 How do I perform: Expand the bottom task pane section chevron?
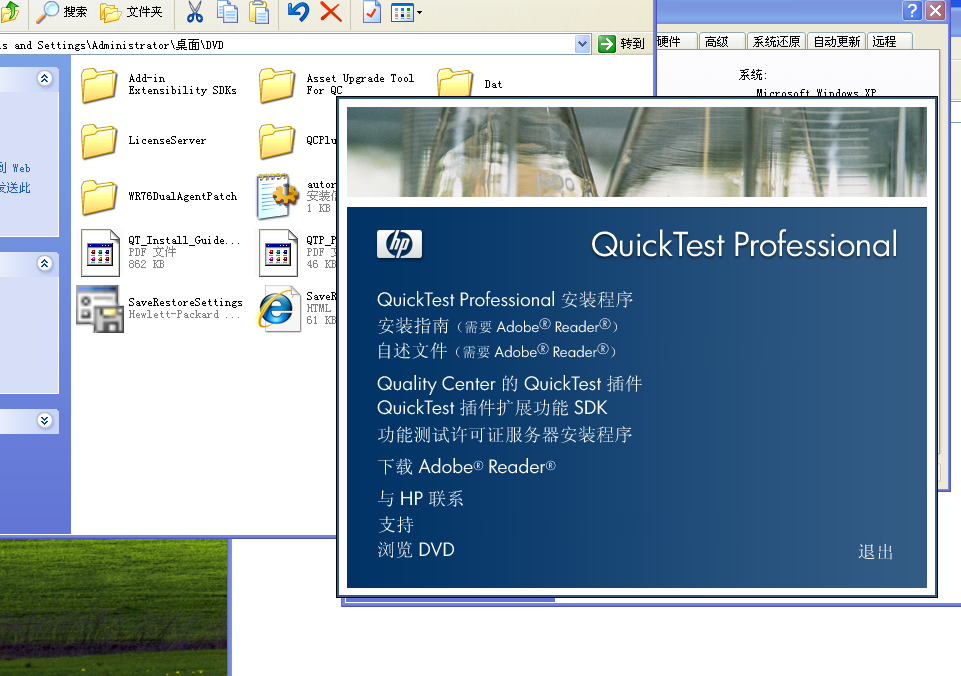click(x=44, y=420)
